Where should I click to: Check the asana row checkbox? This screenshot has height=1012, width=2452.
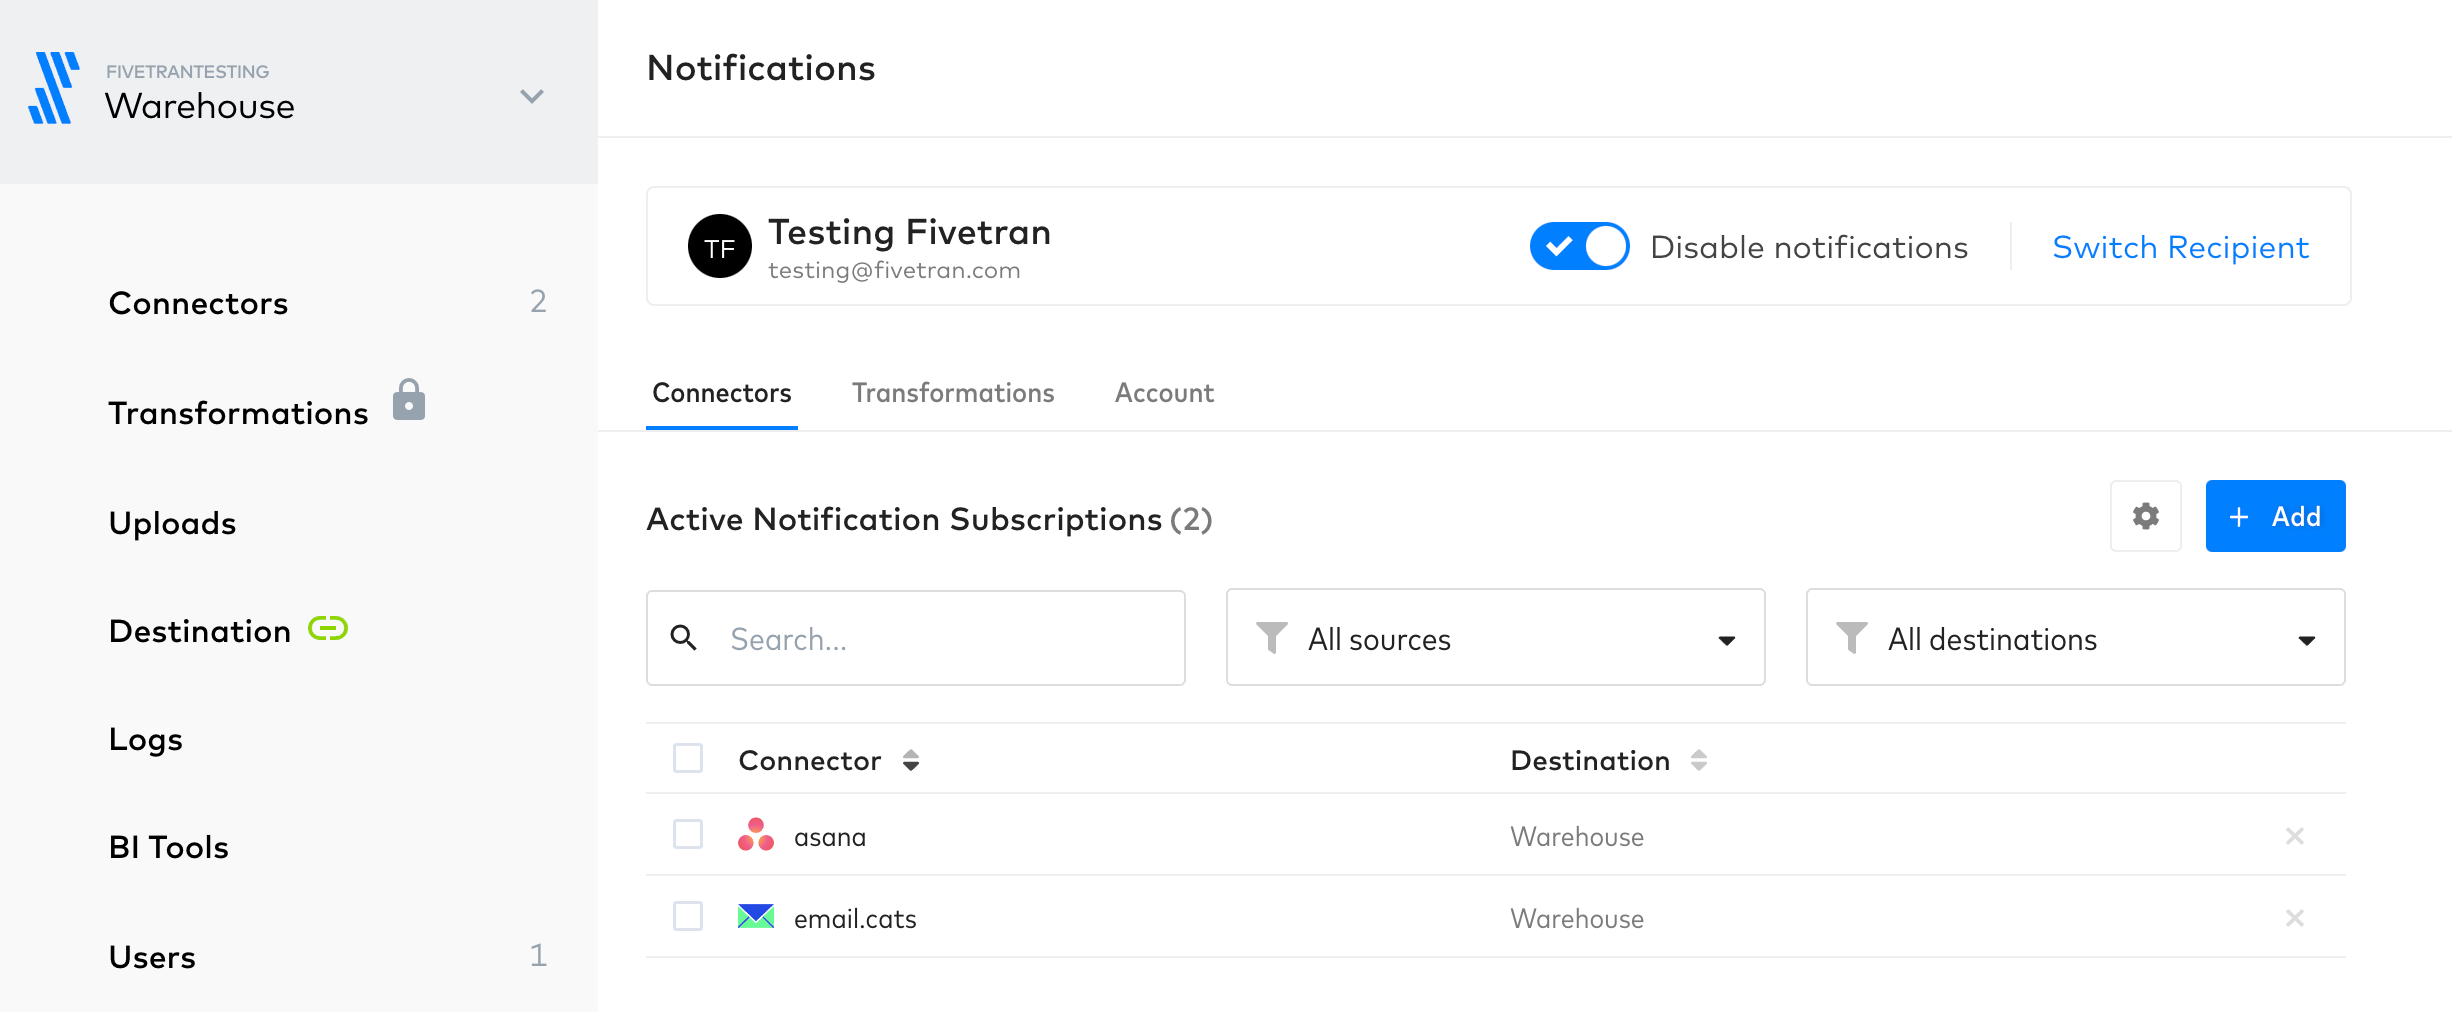(688, 834)
